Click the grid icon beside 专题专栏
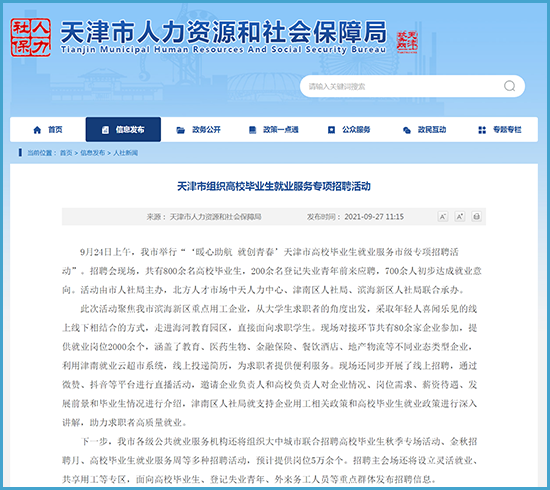The image size is (550, 490). click(x=482, y=130)
